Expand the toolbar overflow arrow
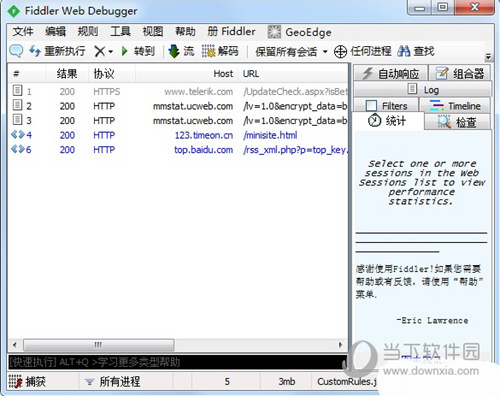This screenshot has width=500, height=396. (x=488, y=57)
